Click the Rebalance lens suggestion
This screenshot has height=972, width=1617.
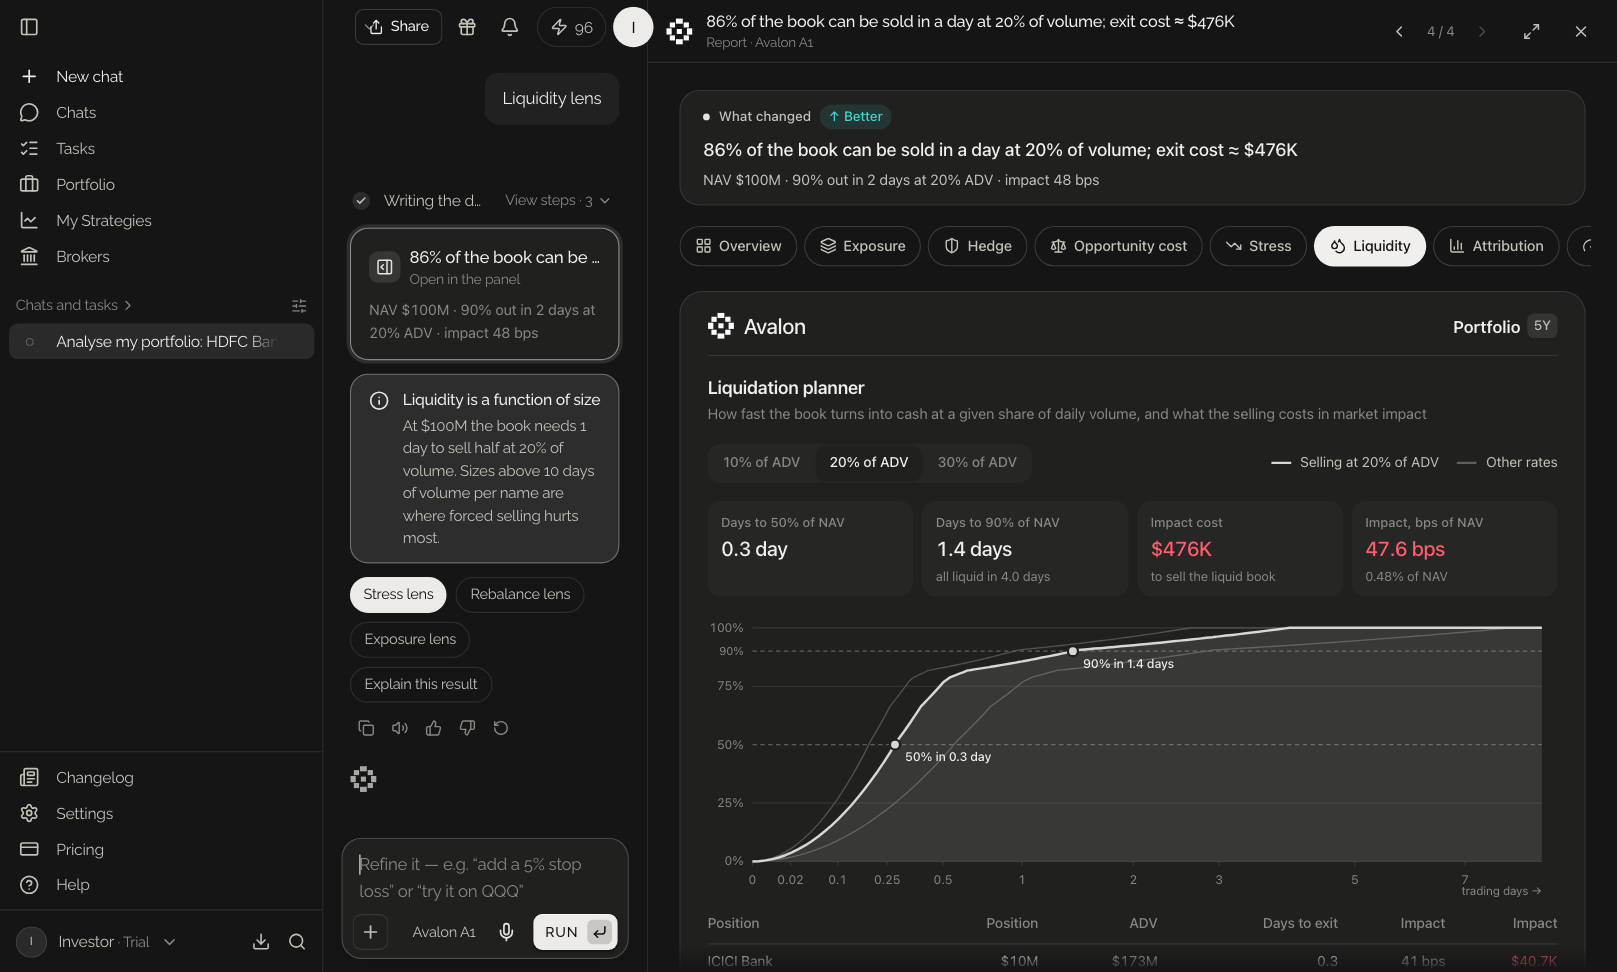pyautogui.click(x=520, y=594)
